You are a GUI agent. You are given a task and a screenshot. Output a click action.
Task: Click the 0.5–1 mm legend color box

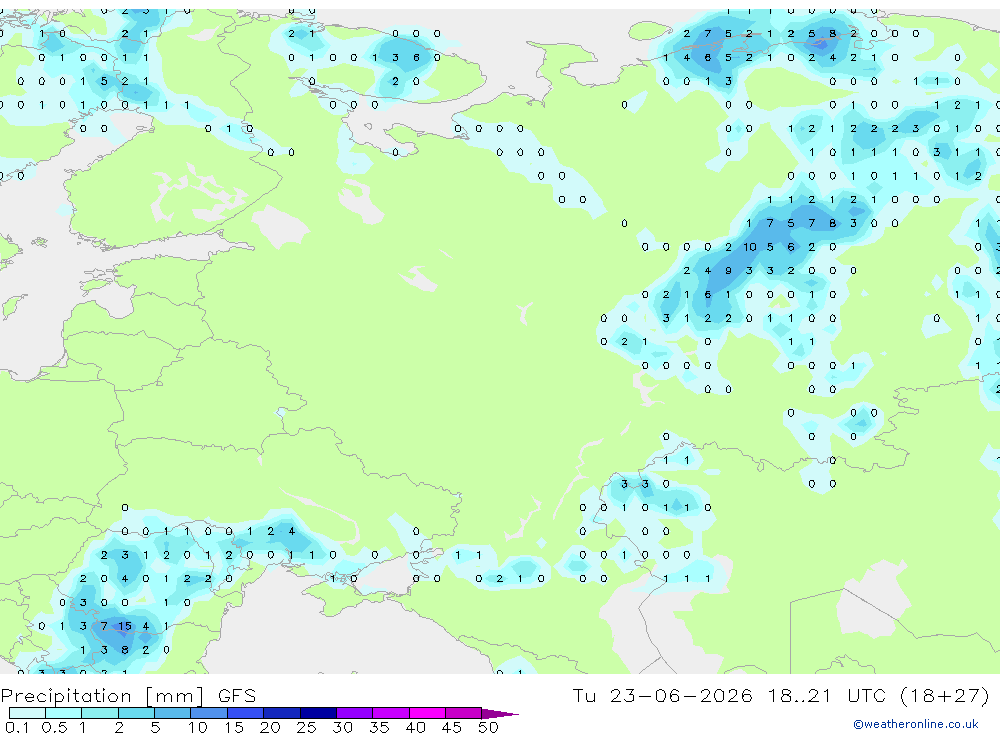tap(64, 713)
